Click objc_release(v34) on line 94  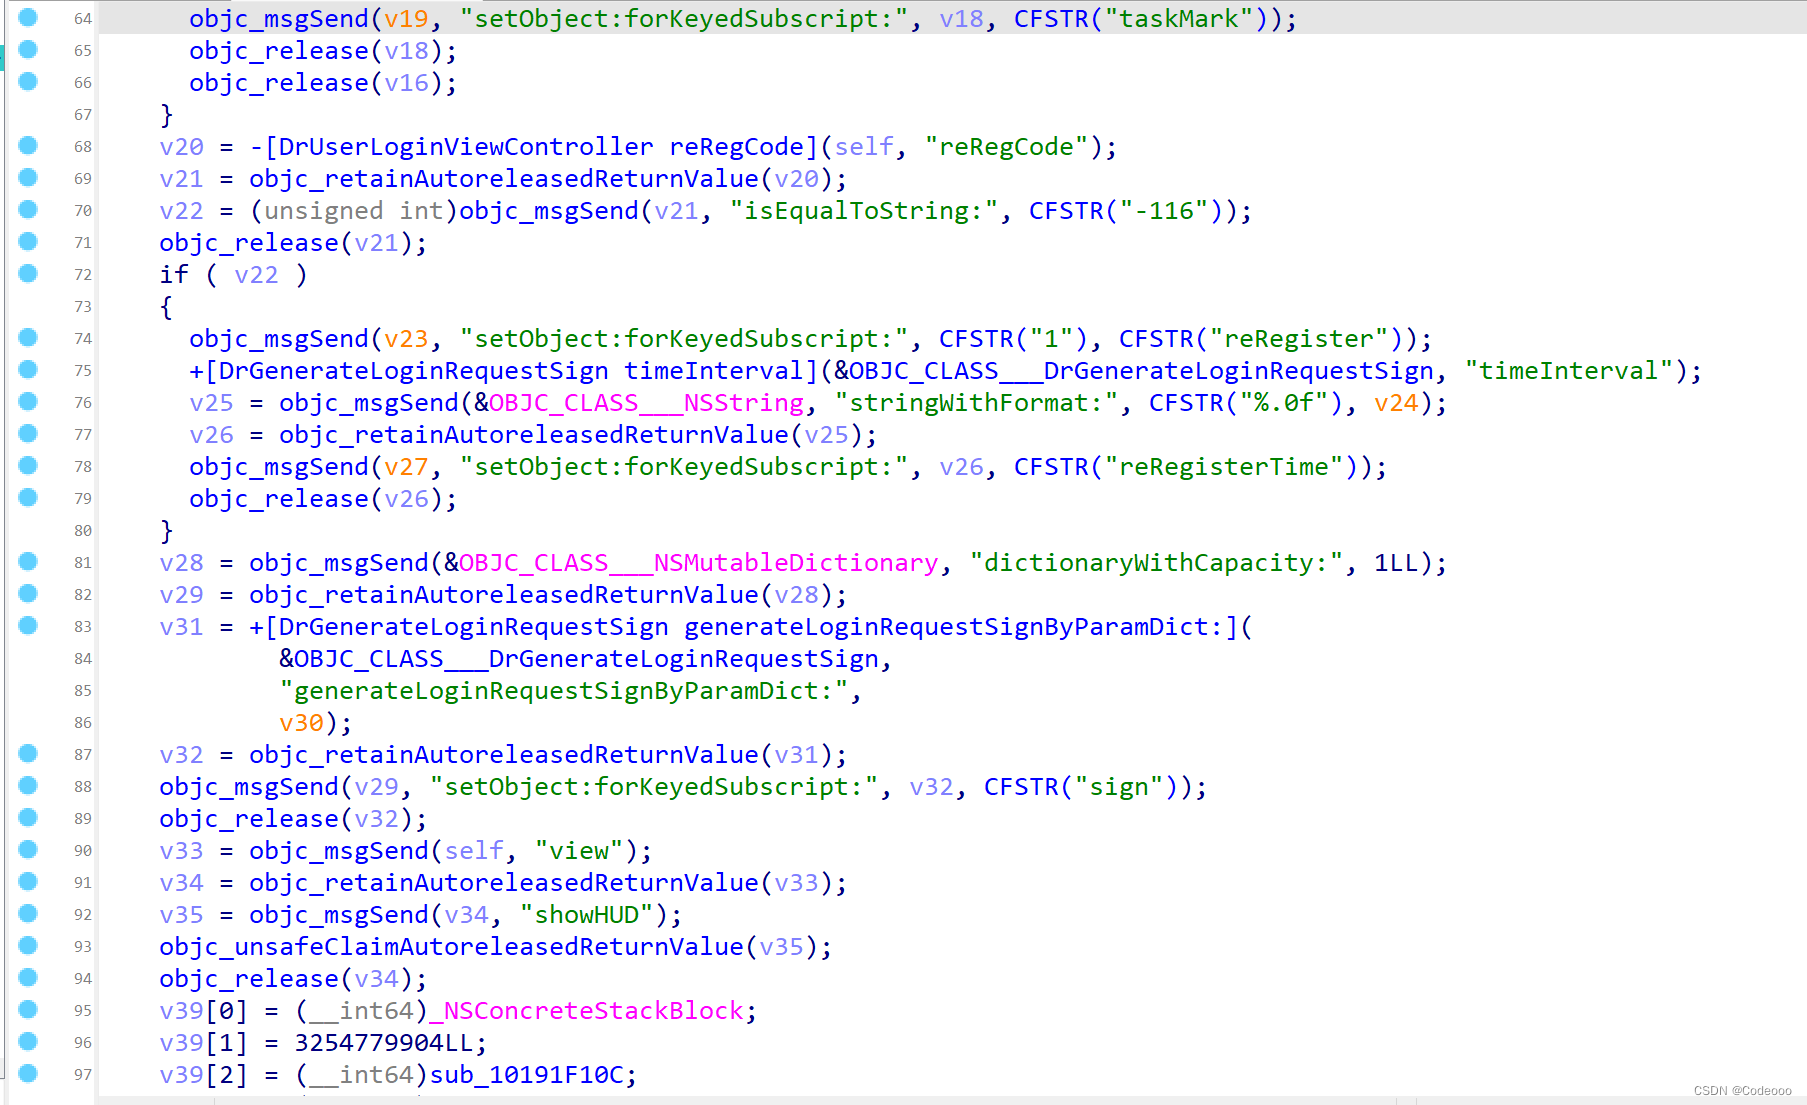pyautogui.click(x=286, y=979)
